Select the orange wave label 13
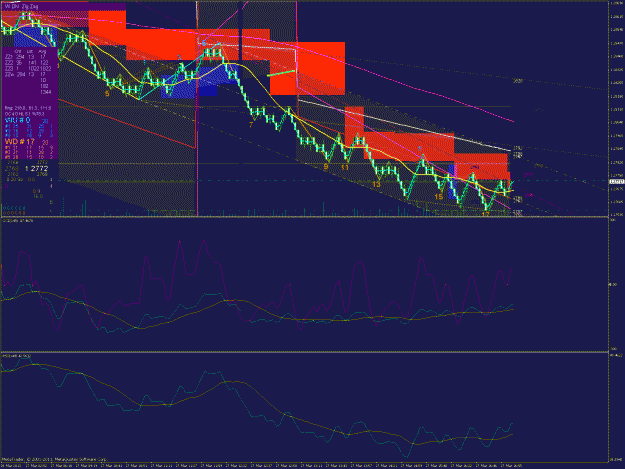625x469 pixels. (x=376, y=184)
